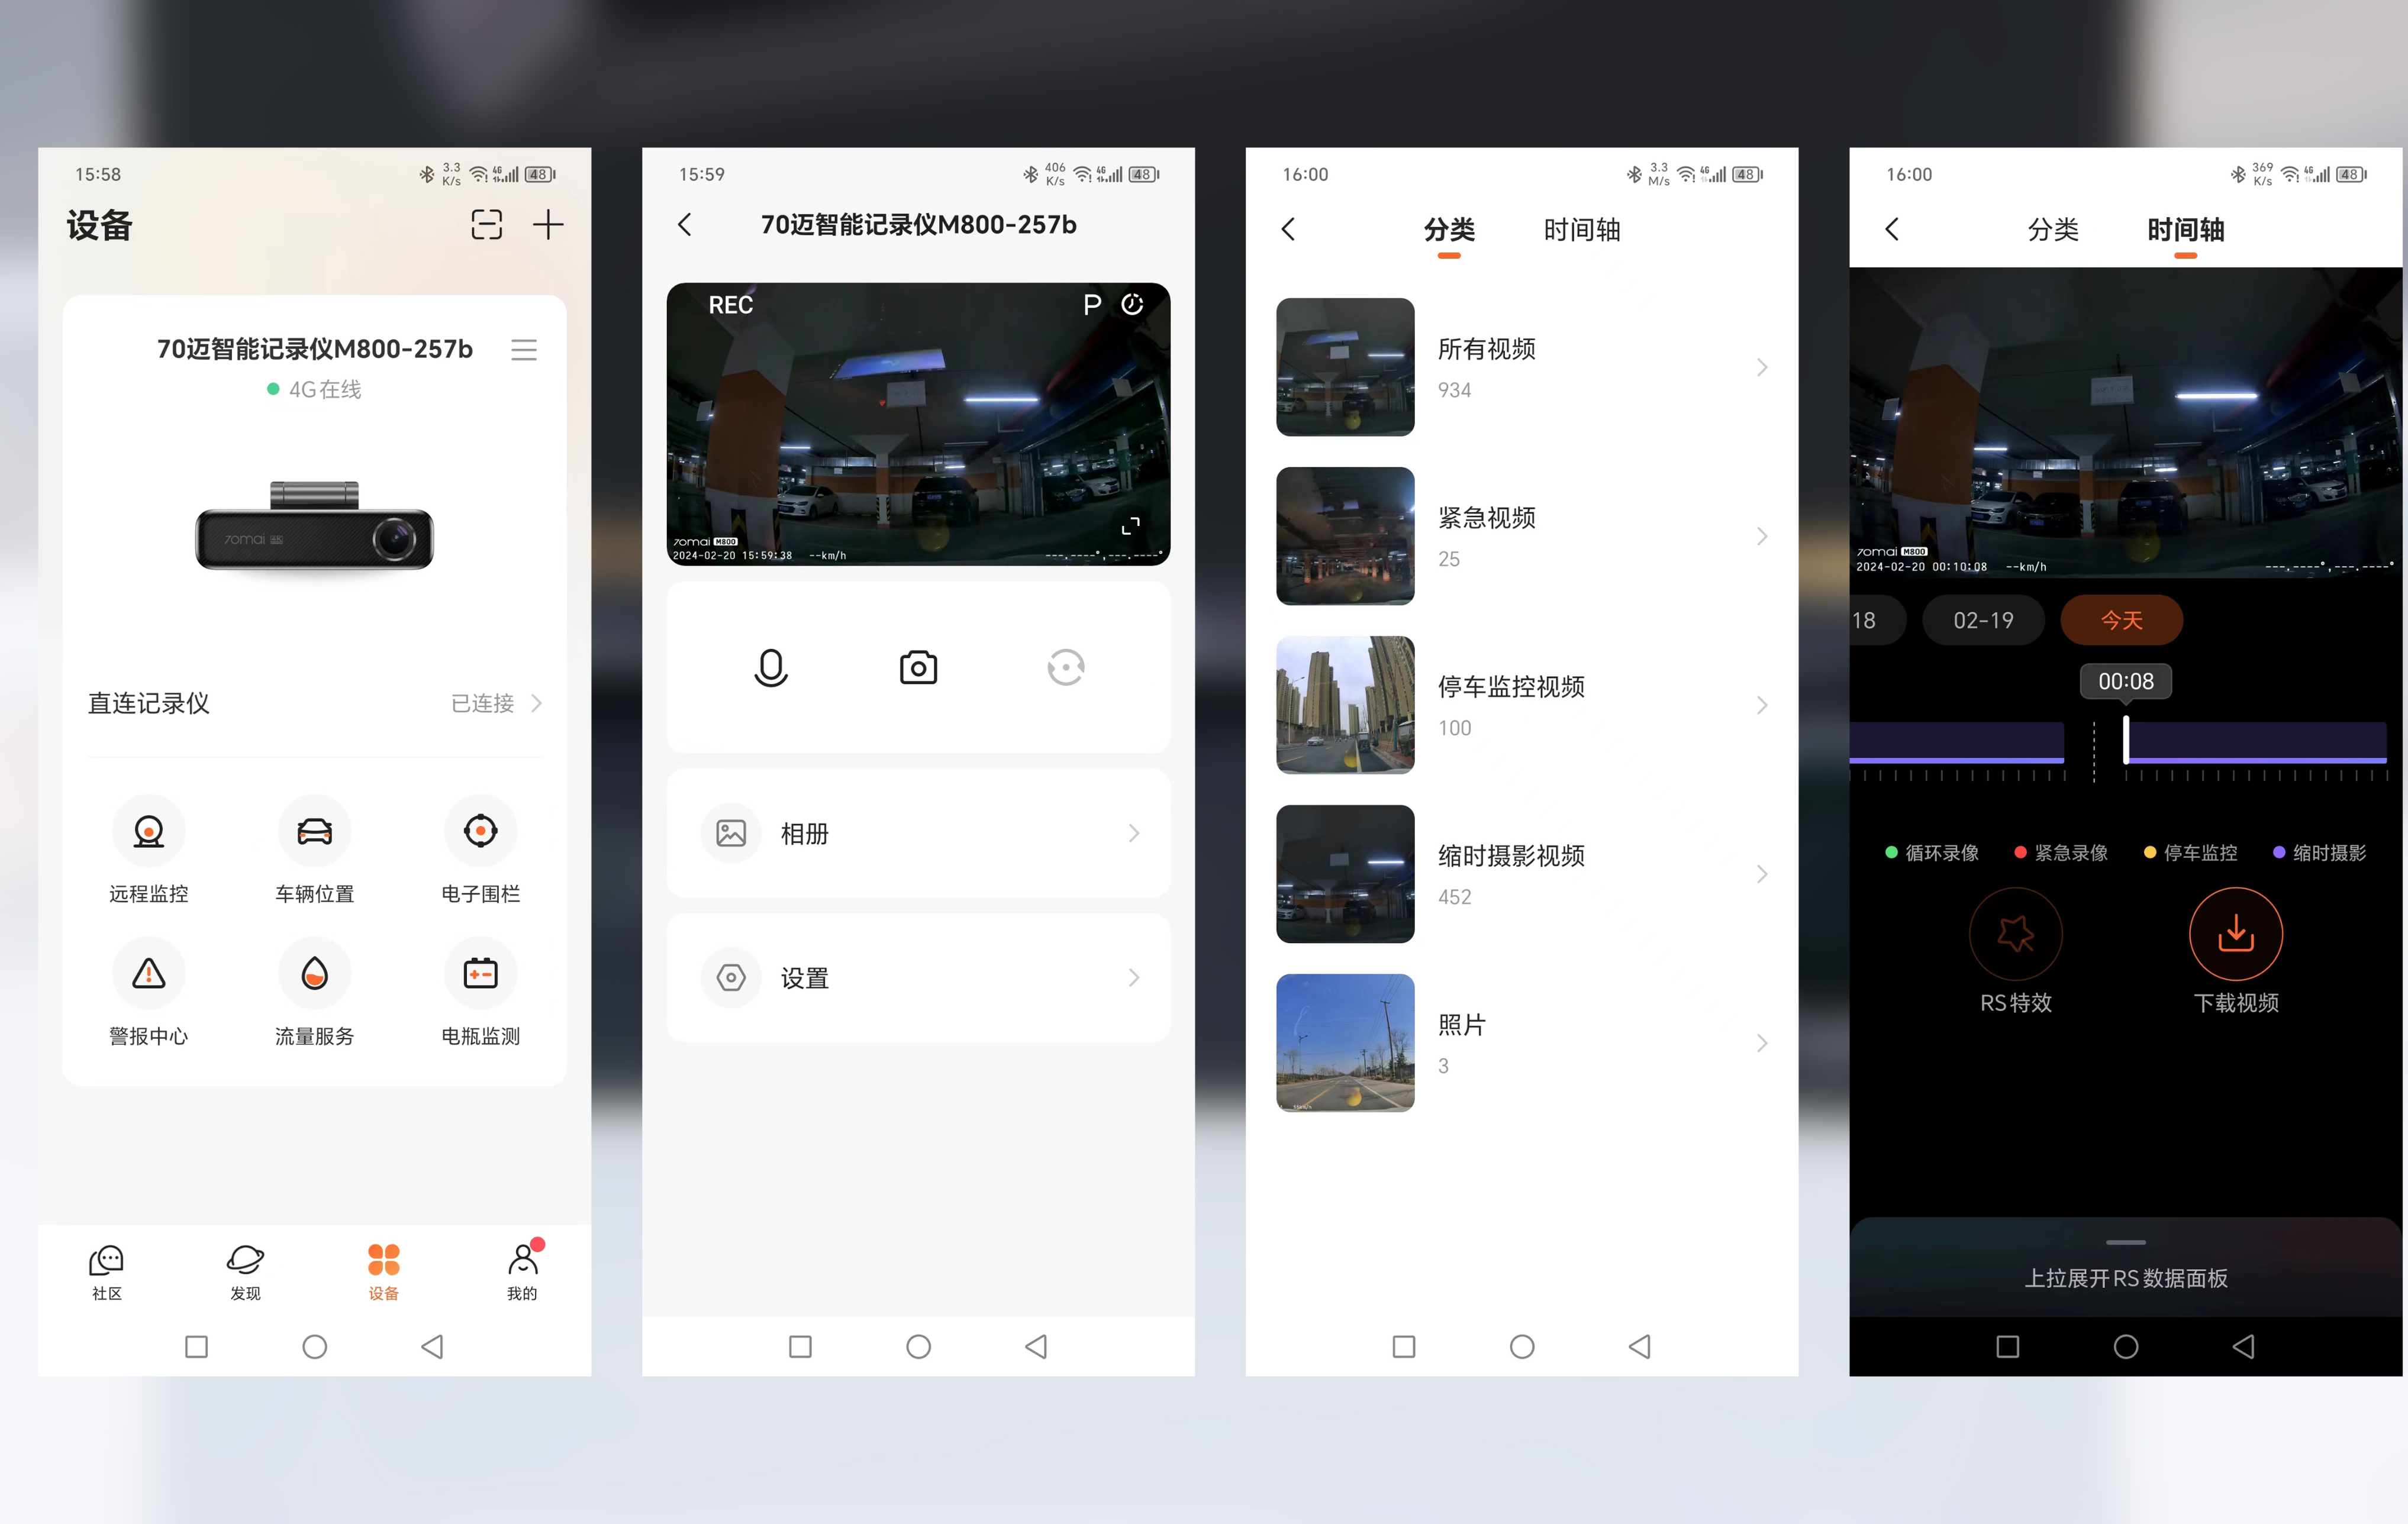Select the 分类 tab on the timeline screen
Image resolution: width=2408 pixels, height=1524 pixels.
[2053, 230]
